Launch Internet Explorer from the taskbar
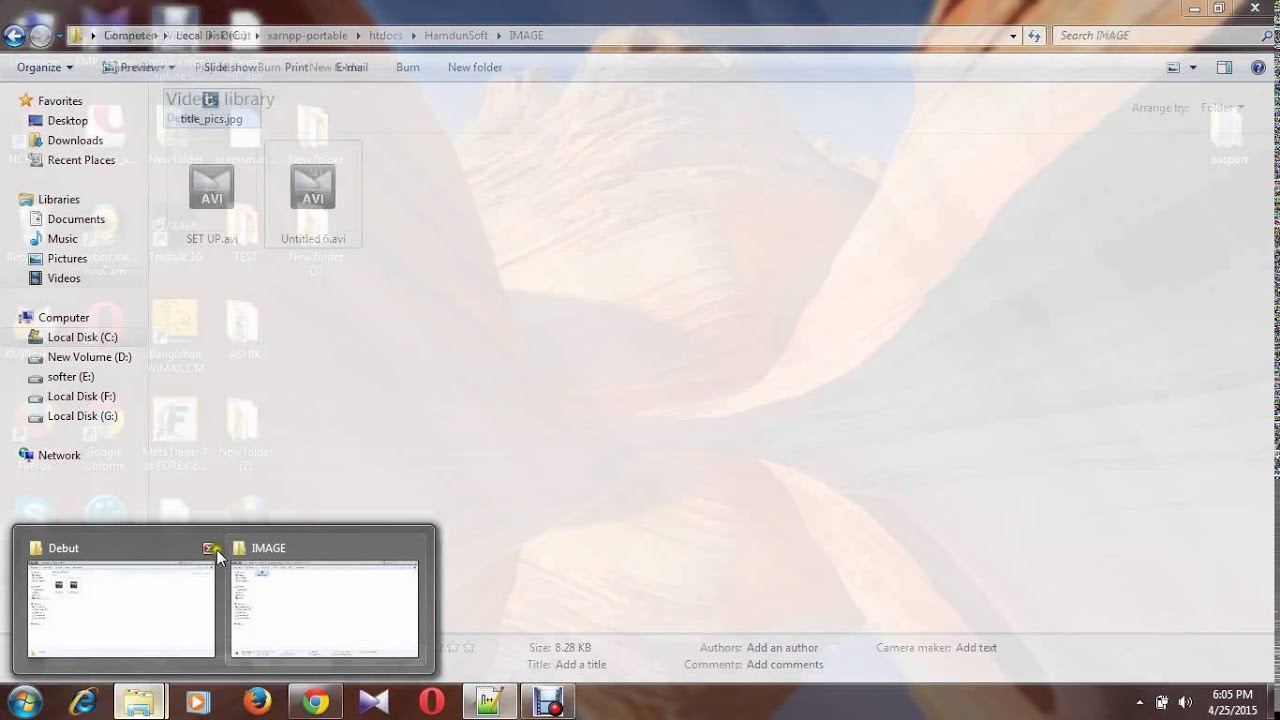Image resolution: width=1280 pixels, height=720 pixels. (x=82, y=702)
